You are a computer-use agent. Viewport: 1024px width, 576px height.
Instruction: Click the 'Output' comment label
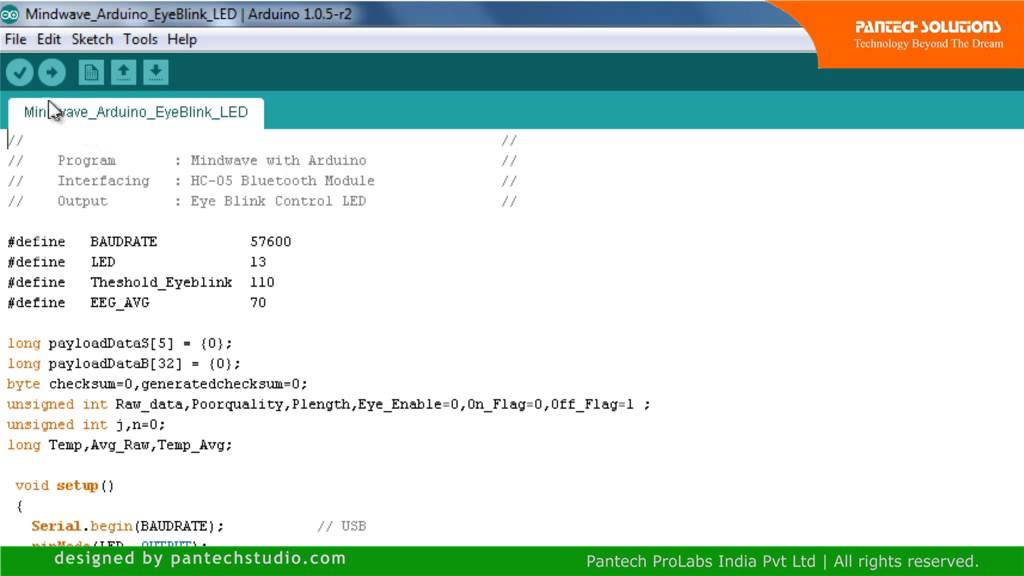click(x=82, y=201)
